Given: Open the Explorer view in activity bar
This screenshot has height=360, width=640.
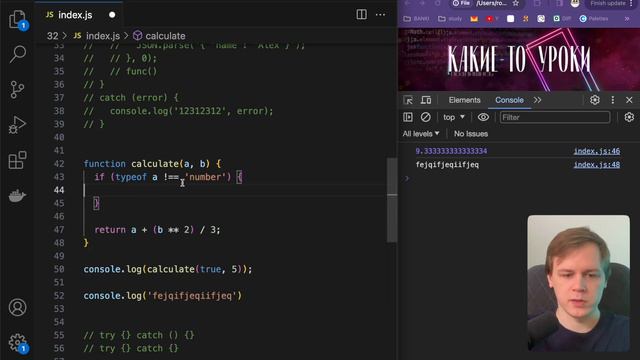Looking at the screenshot, I should 18,19.
